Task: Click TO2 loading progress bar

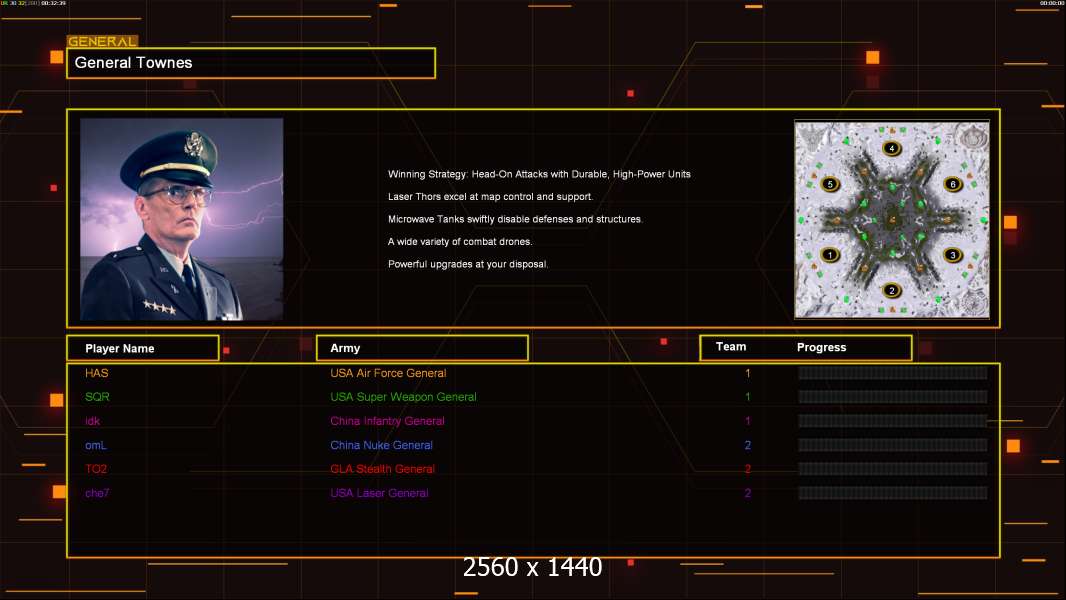Action: 893,469
